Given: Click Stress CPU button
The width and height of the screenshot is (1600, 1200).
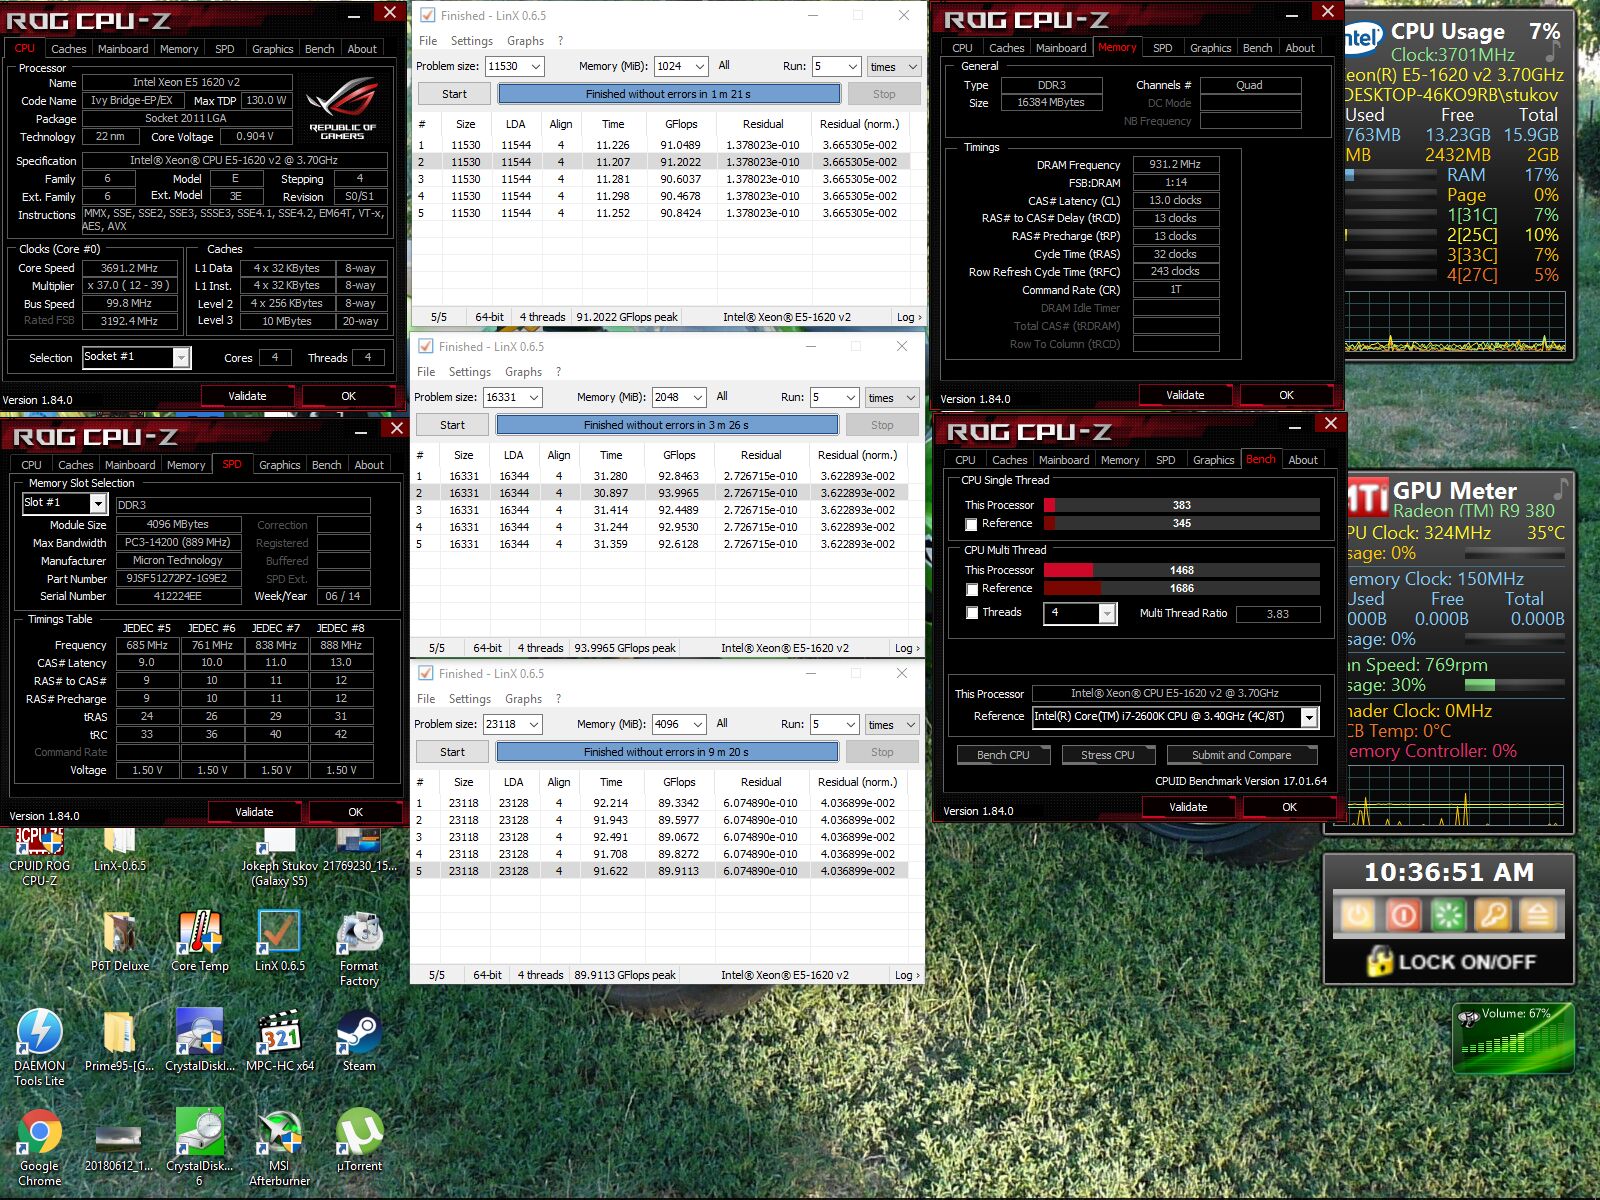Looking at the screenshot, I should coord(1107,755).
